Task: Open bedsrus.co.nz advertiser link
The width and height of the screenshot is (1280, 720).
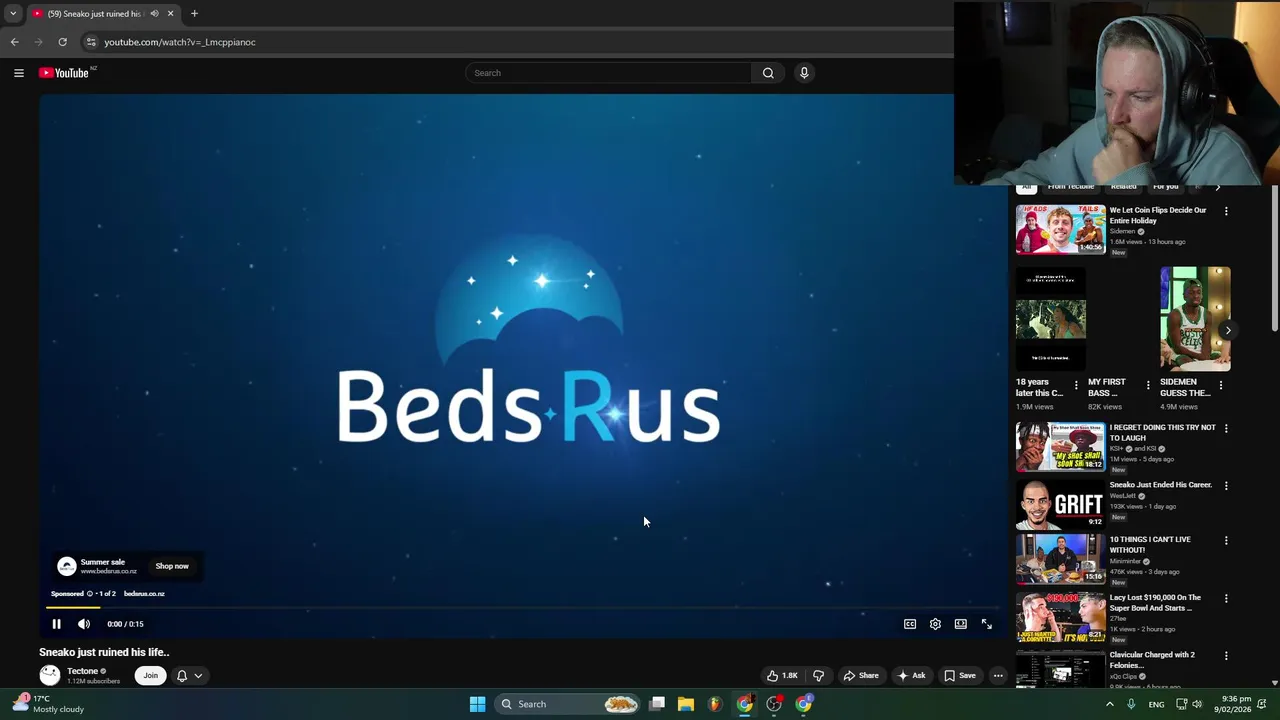Action: coord(144,594)
